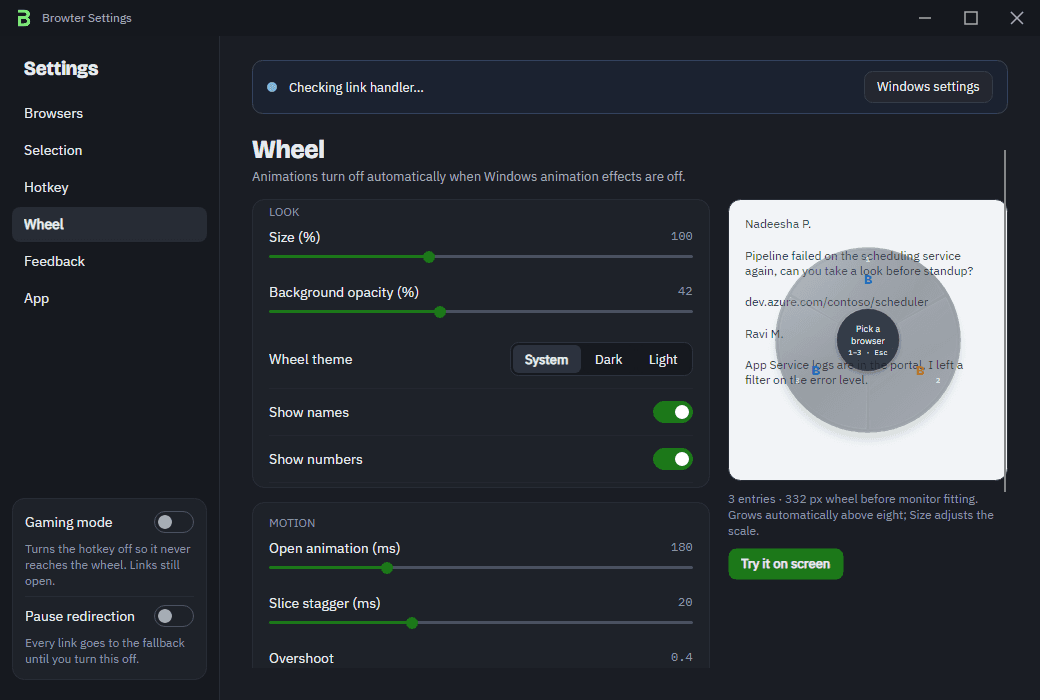1040x700 pixels.
Task: Pick the lower-left blue B wheel slice
Action: [x=816, y=371]
